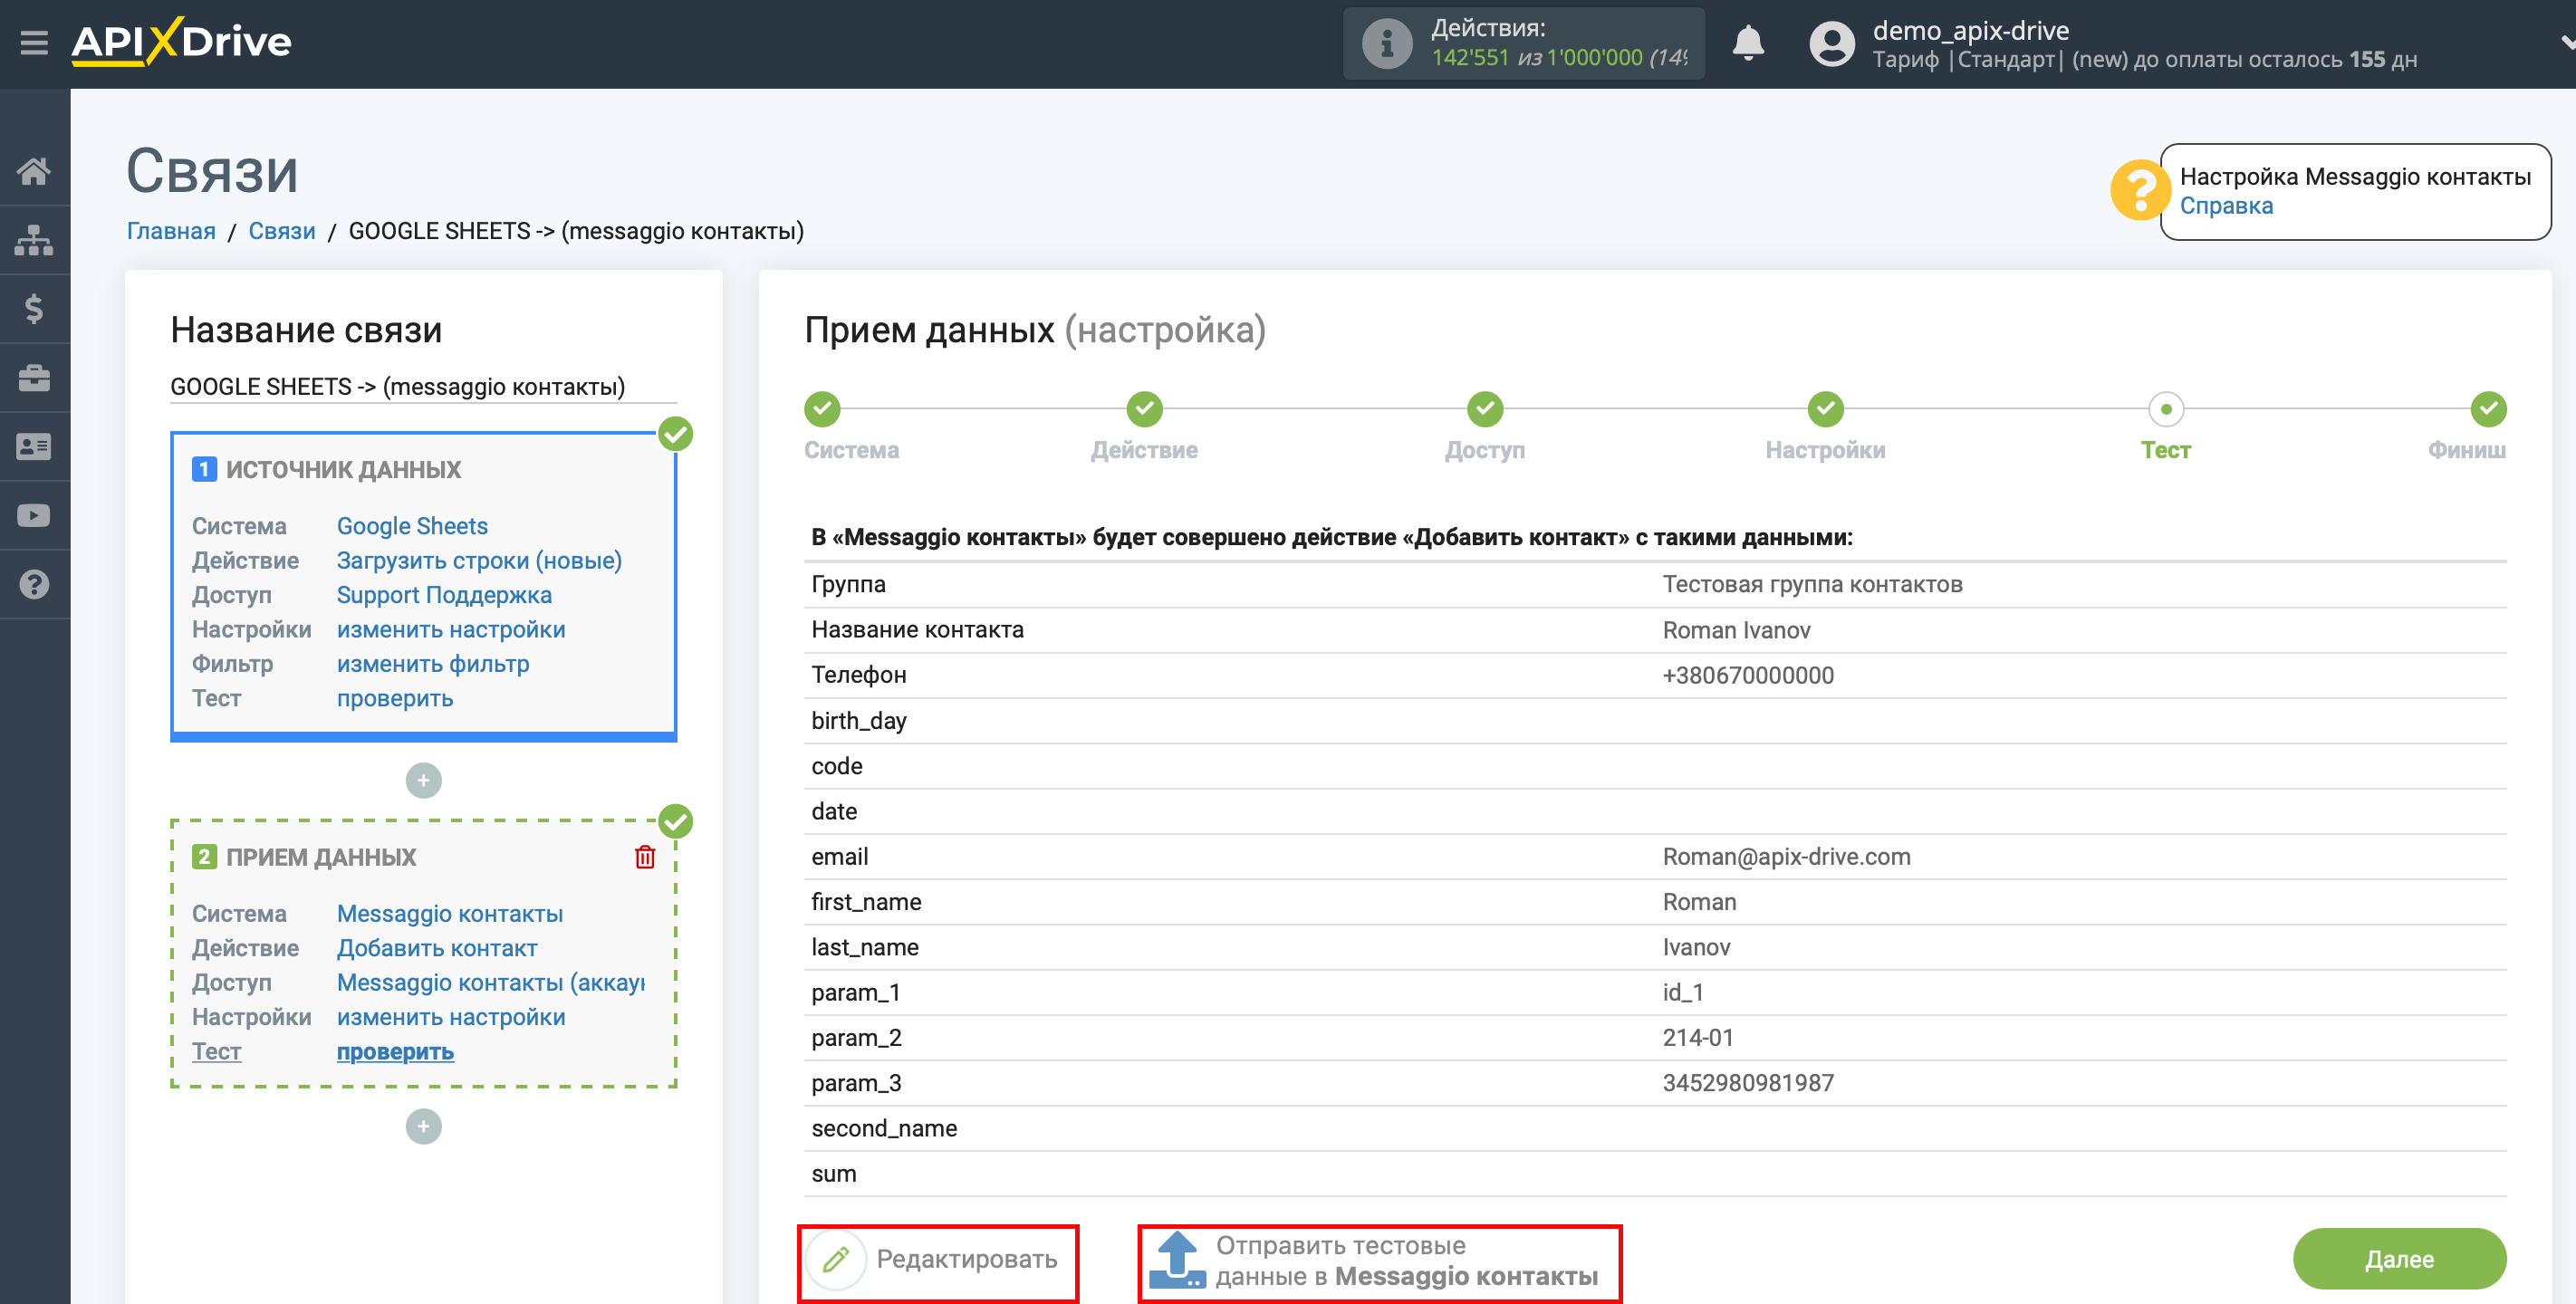Go to the Финиш step
2576x1304 pixels.
click(x=2488, y=408)
